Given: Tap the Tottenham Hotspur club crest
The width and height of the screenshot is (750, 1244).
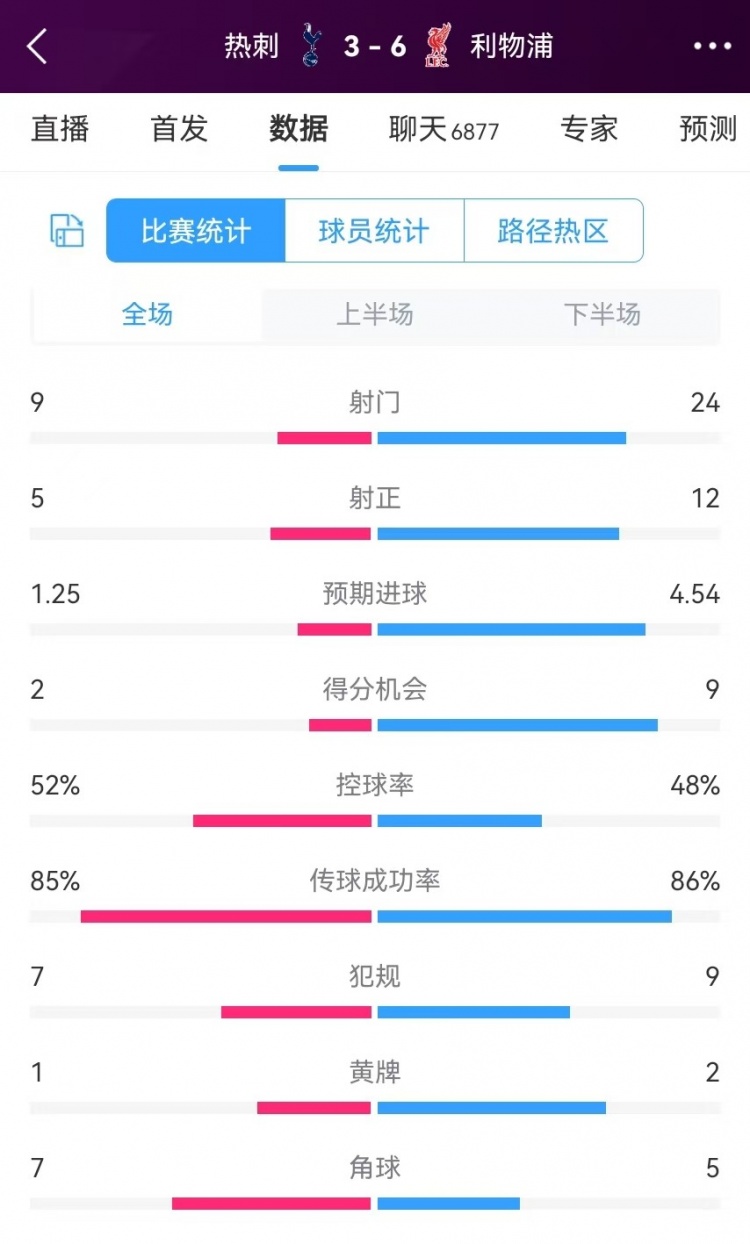Looking at the screenshot, I should pos(311,46).
